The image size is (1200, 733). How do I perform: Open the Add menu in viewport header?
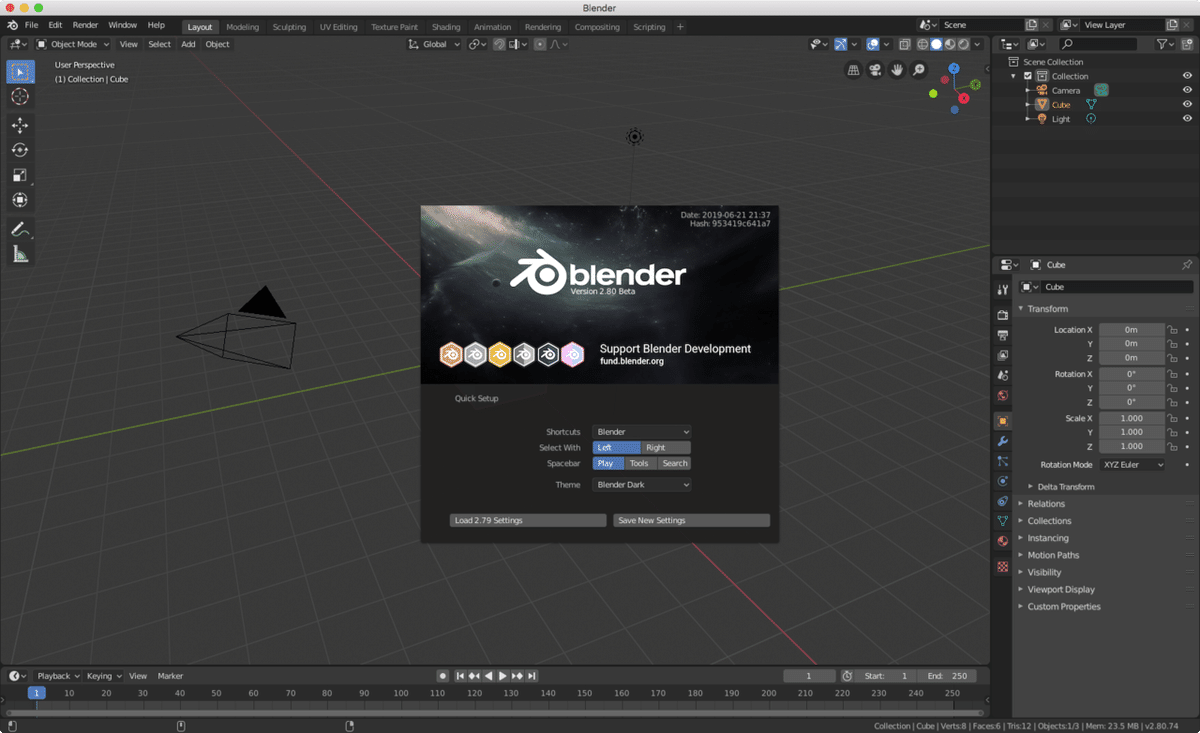tap(188, 44)
